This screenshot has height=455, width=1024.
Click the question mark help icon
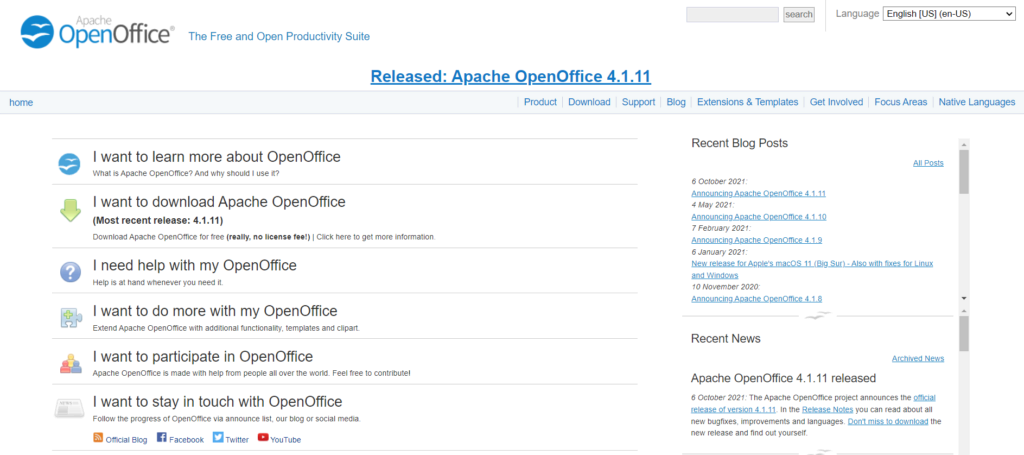(70, 272)
